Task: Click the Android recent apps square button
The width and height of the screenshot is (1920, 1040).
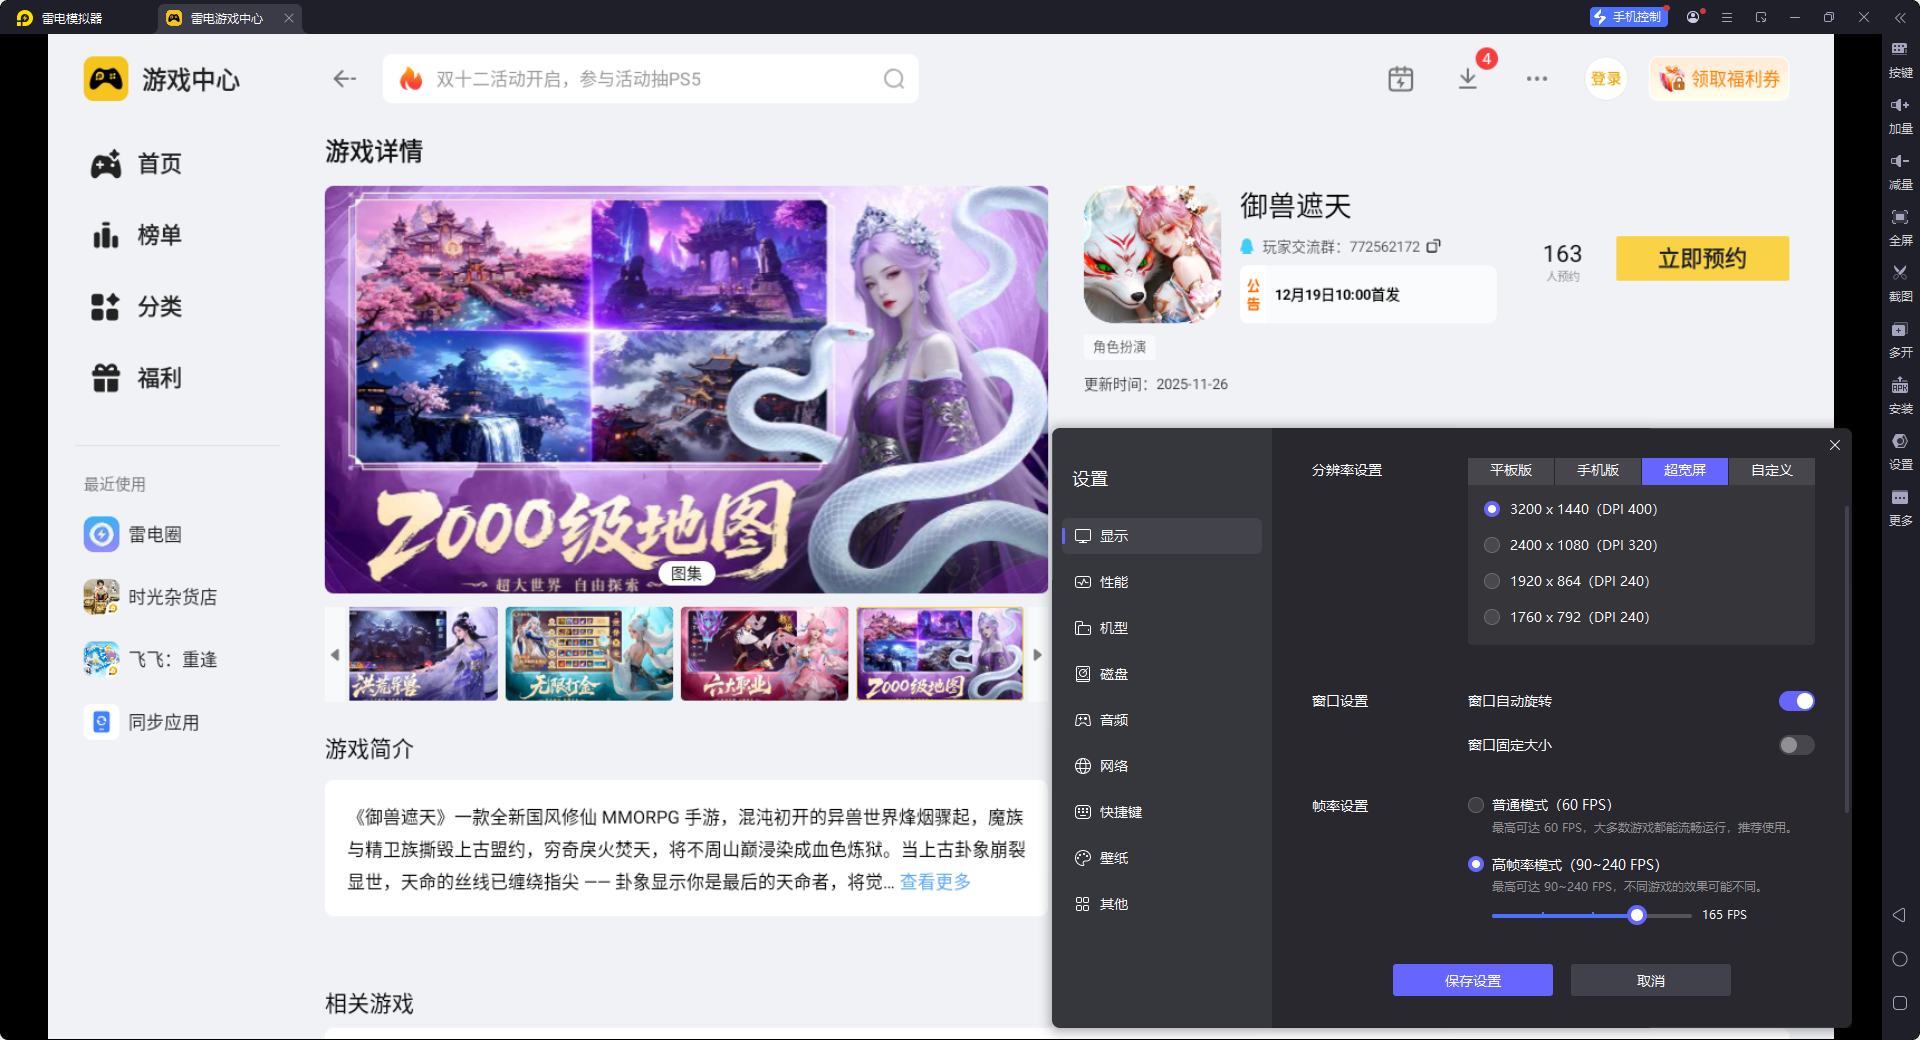Action: pyautogui.click(x=1900, y=1003)
